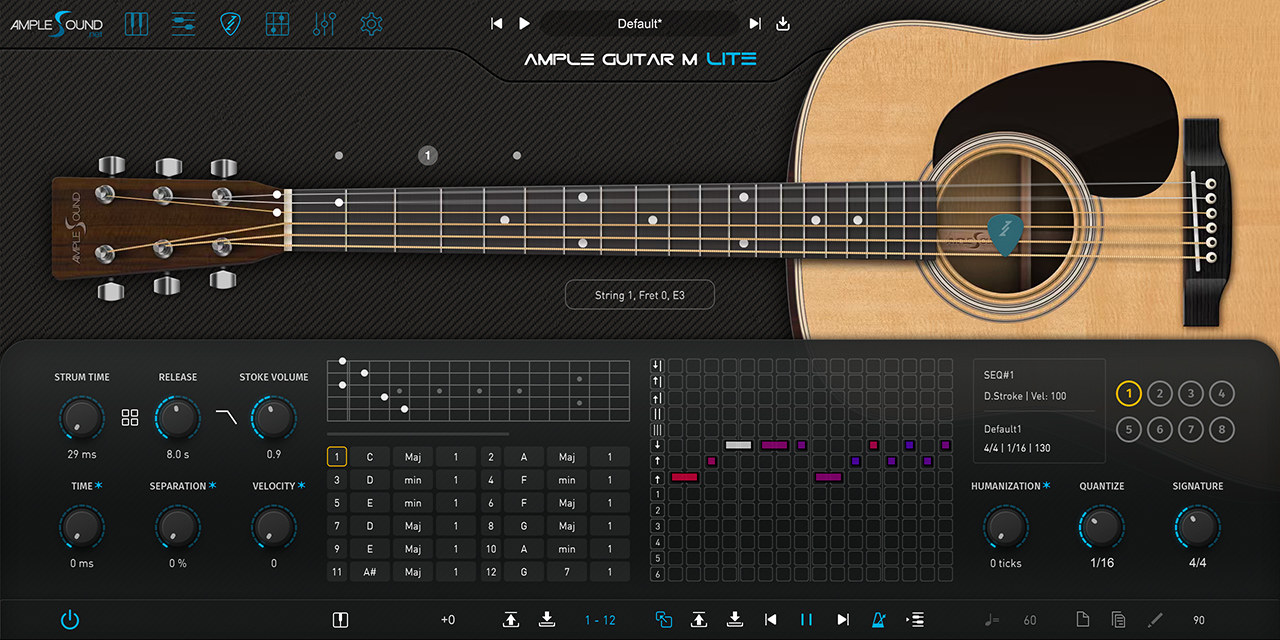Toggle the keyboard mode icon in bottom bar
Image resolution: width=1280 pixels, height=640 pixels.
pyautogui.click(x=340, y=620)
